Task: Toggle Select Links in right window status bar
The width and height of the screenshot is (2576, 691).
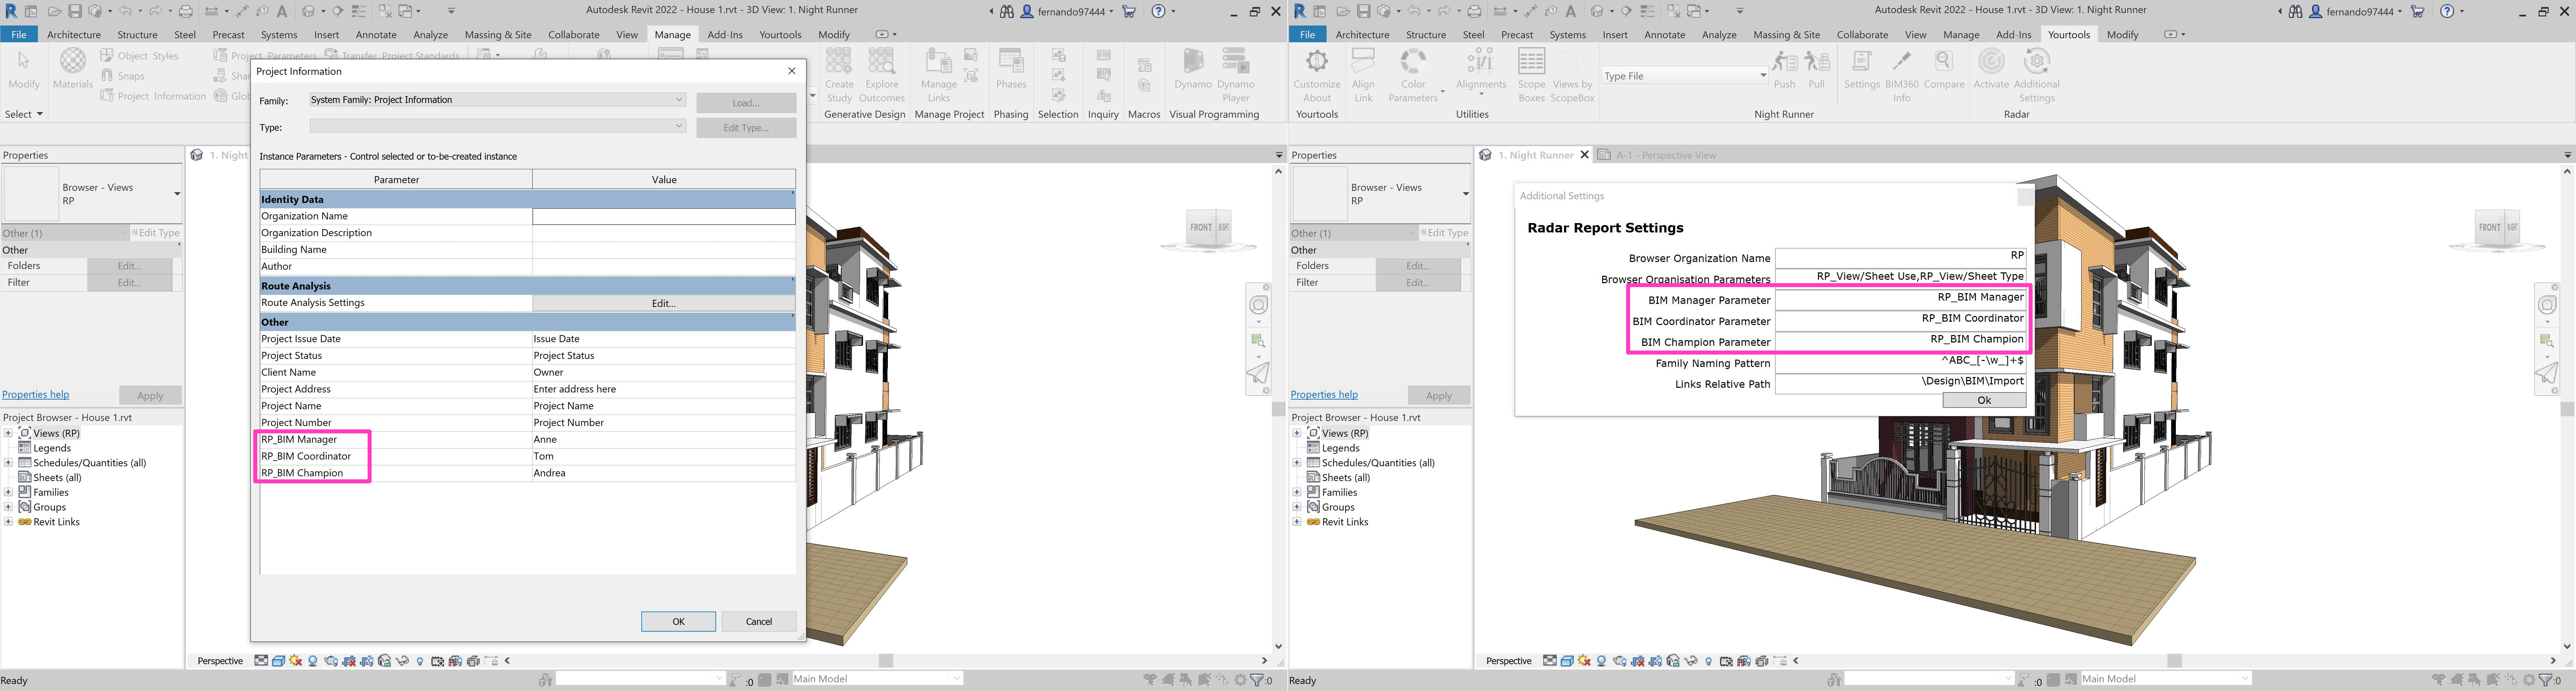Action: click(2439, 680)
